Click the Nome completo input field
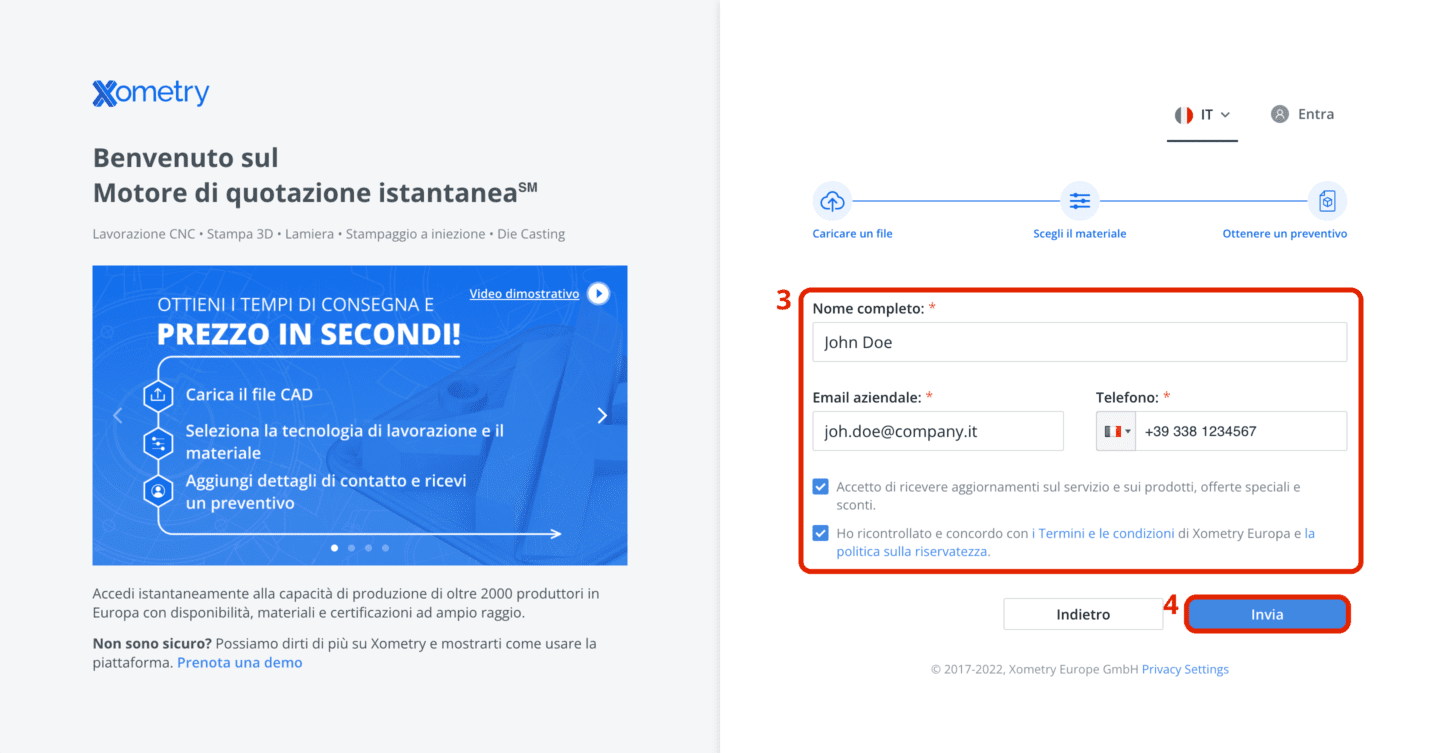This screenshot has width=1440, height=753. pyautogui.click(x=1080, y=342)
